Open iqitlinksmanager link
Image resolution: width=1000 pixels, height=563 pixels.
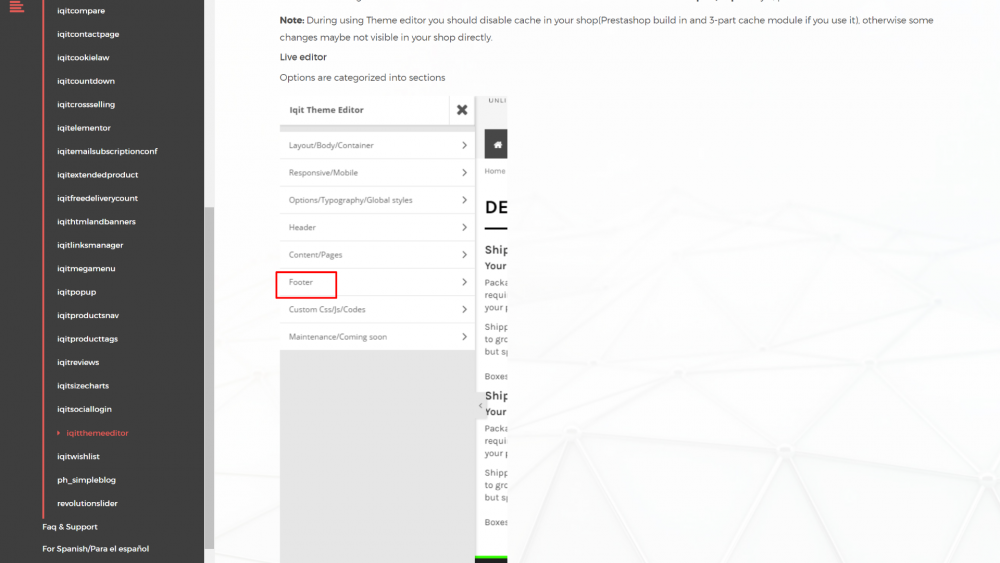90,245
